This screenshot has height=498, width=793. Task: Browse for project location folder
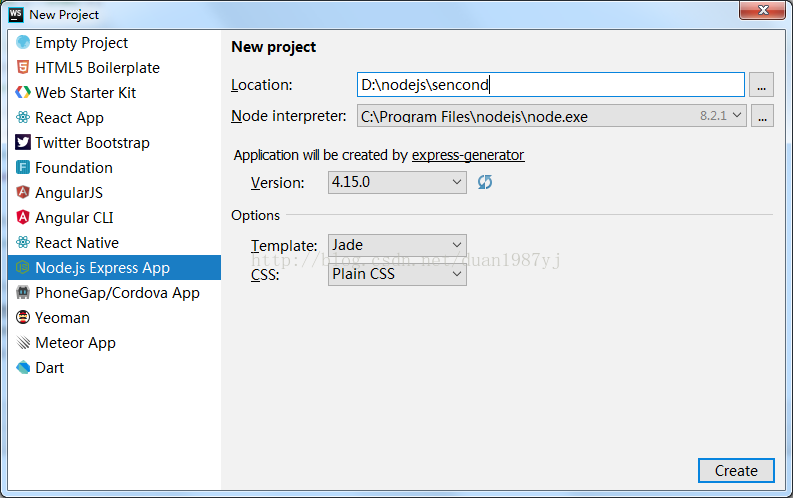point(761,85)
